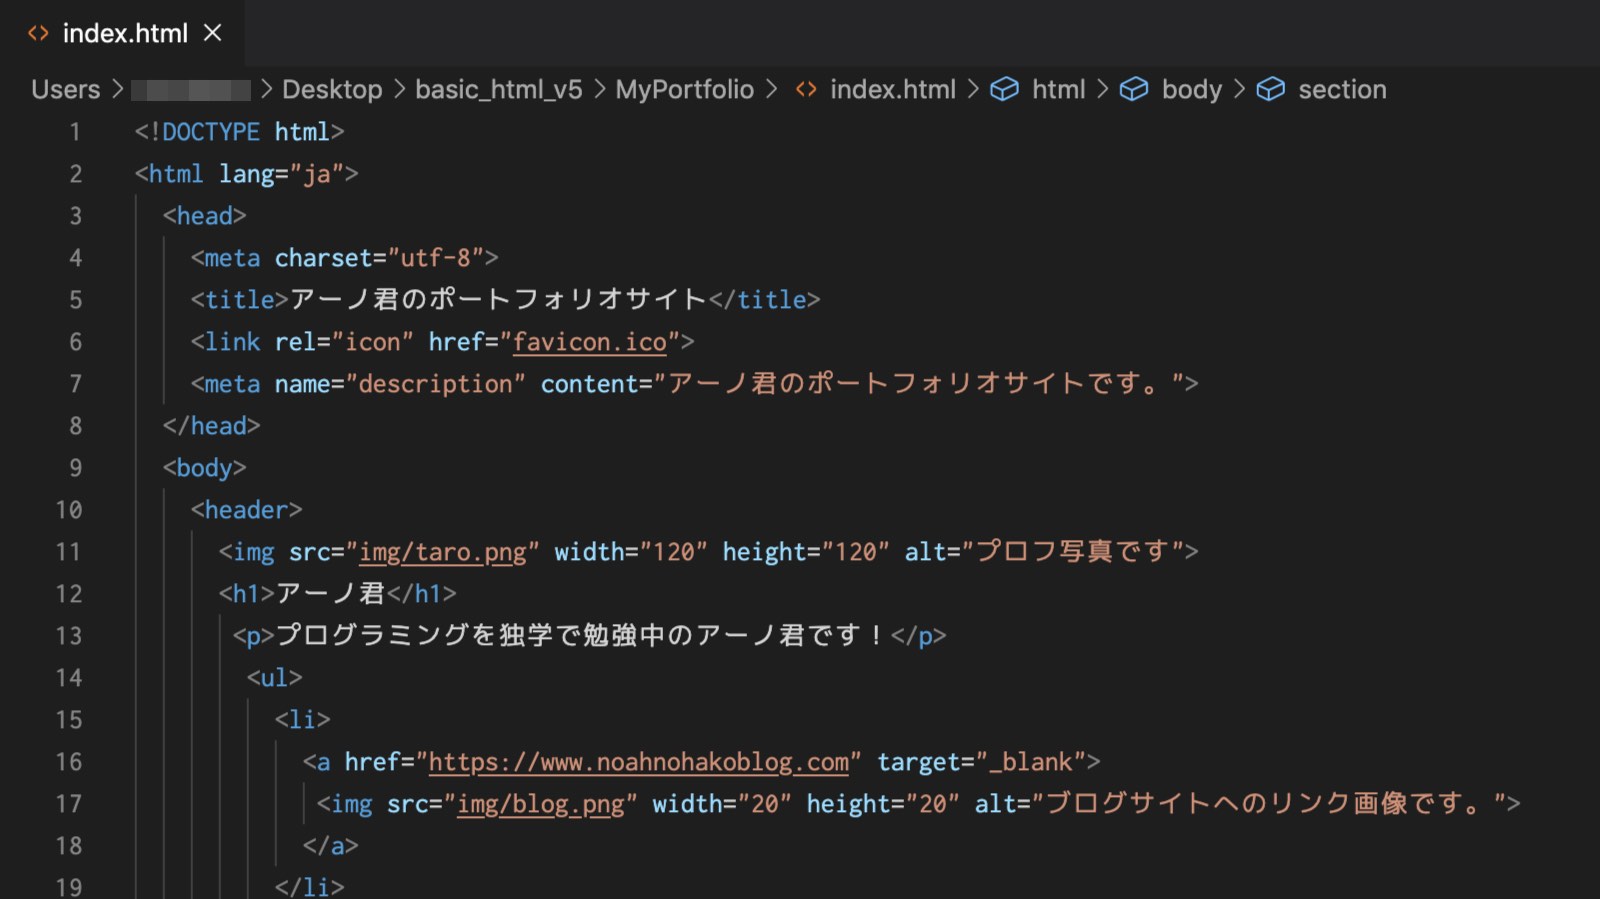Click the section breadcrumb label

1342,89
